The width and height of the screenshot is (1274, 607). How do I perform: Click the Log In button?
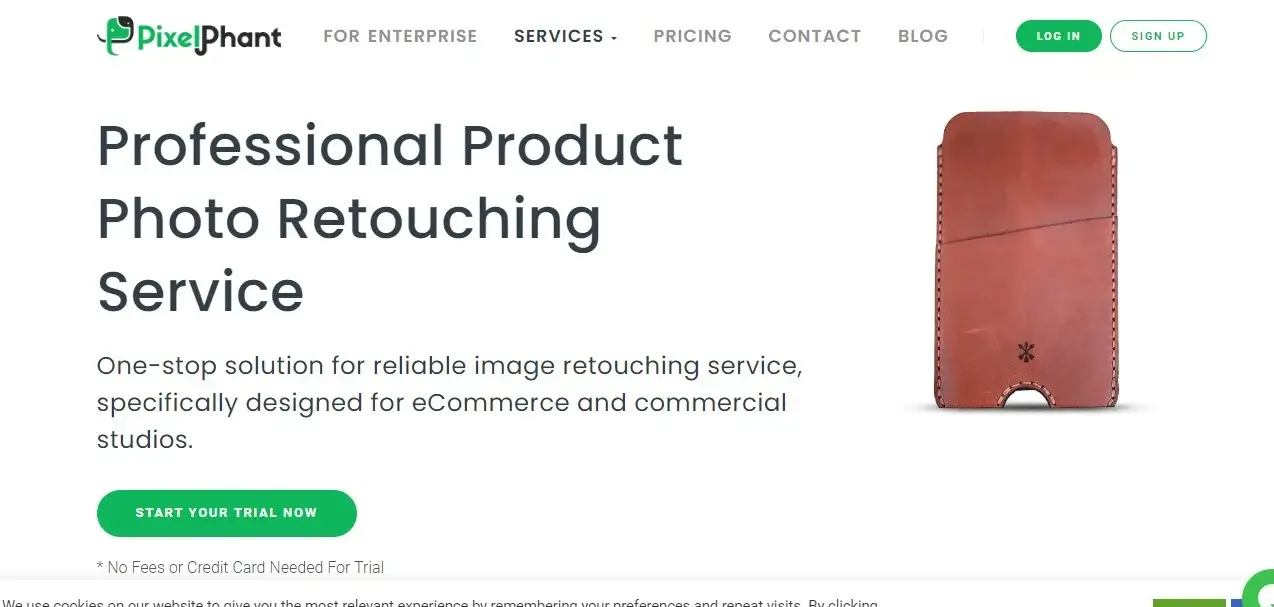click(1058, 36)
